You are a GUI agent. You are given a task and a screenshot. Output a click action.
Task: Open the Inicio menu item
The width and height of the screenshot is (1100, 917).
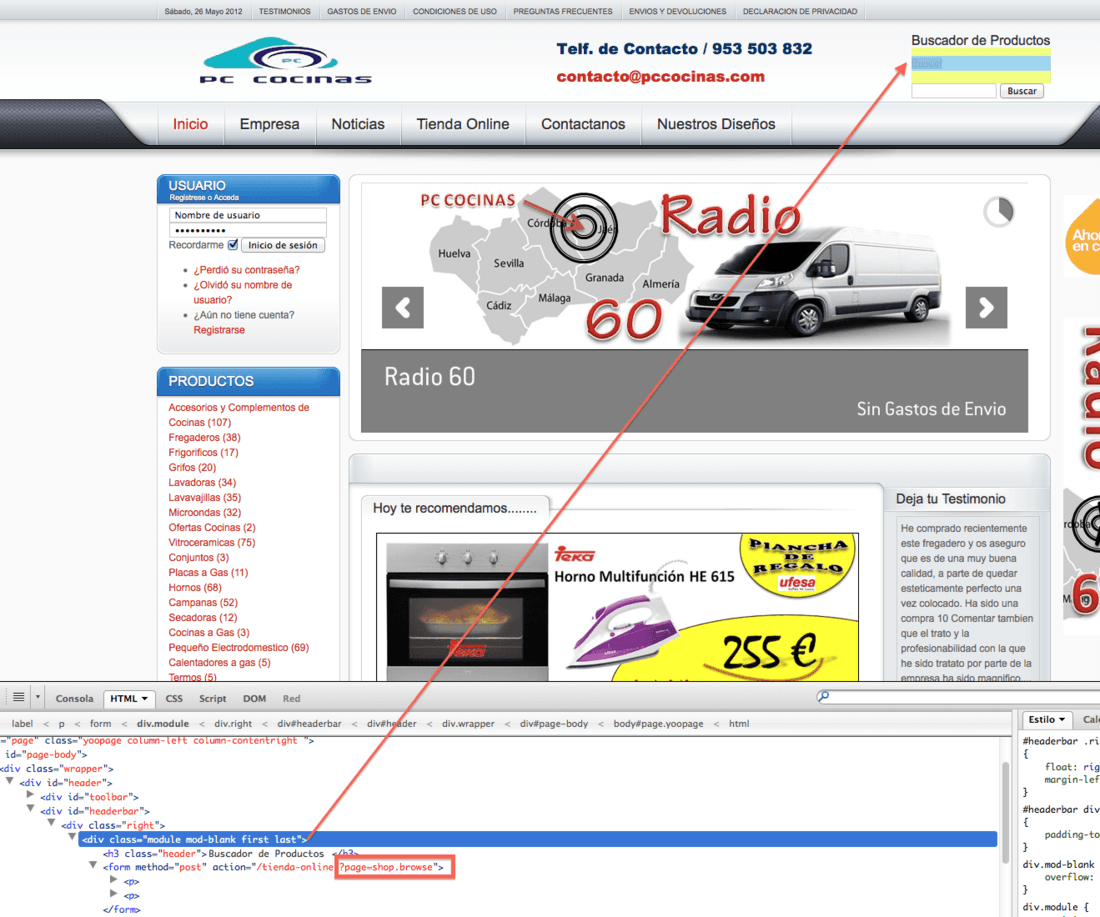click(191, 124)
